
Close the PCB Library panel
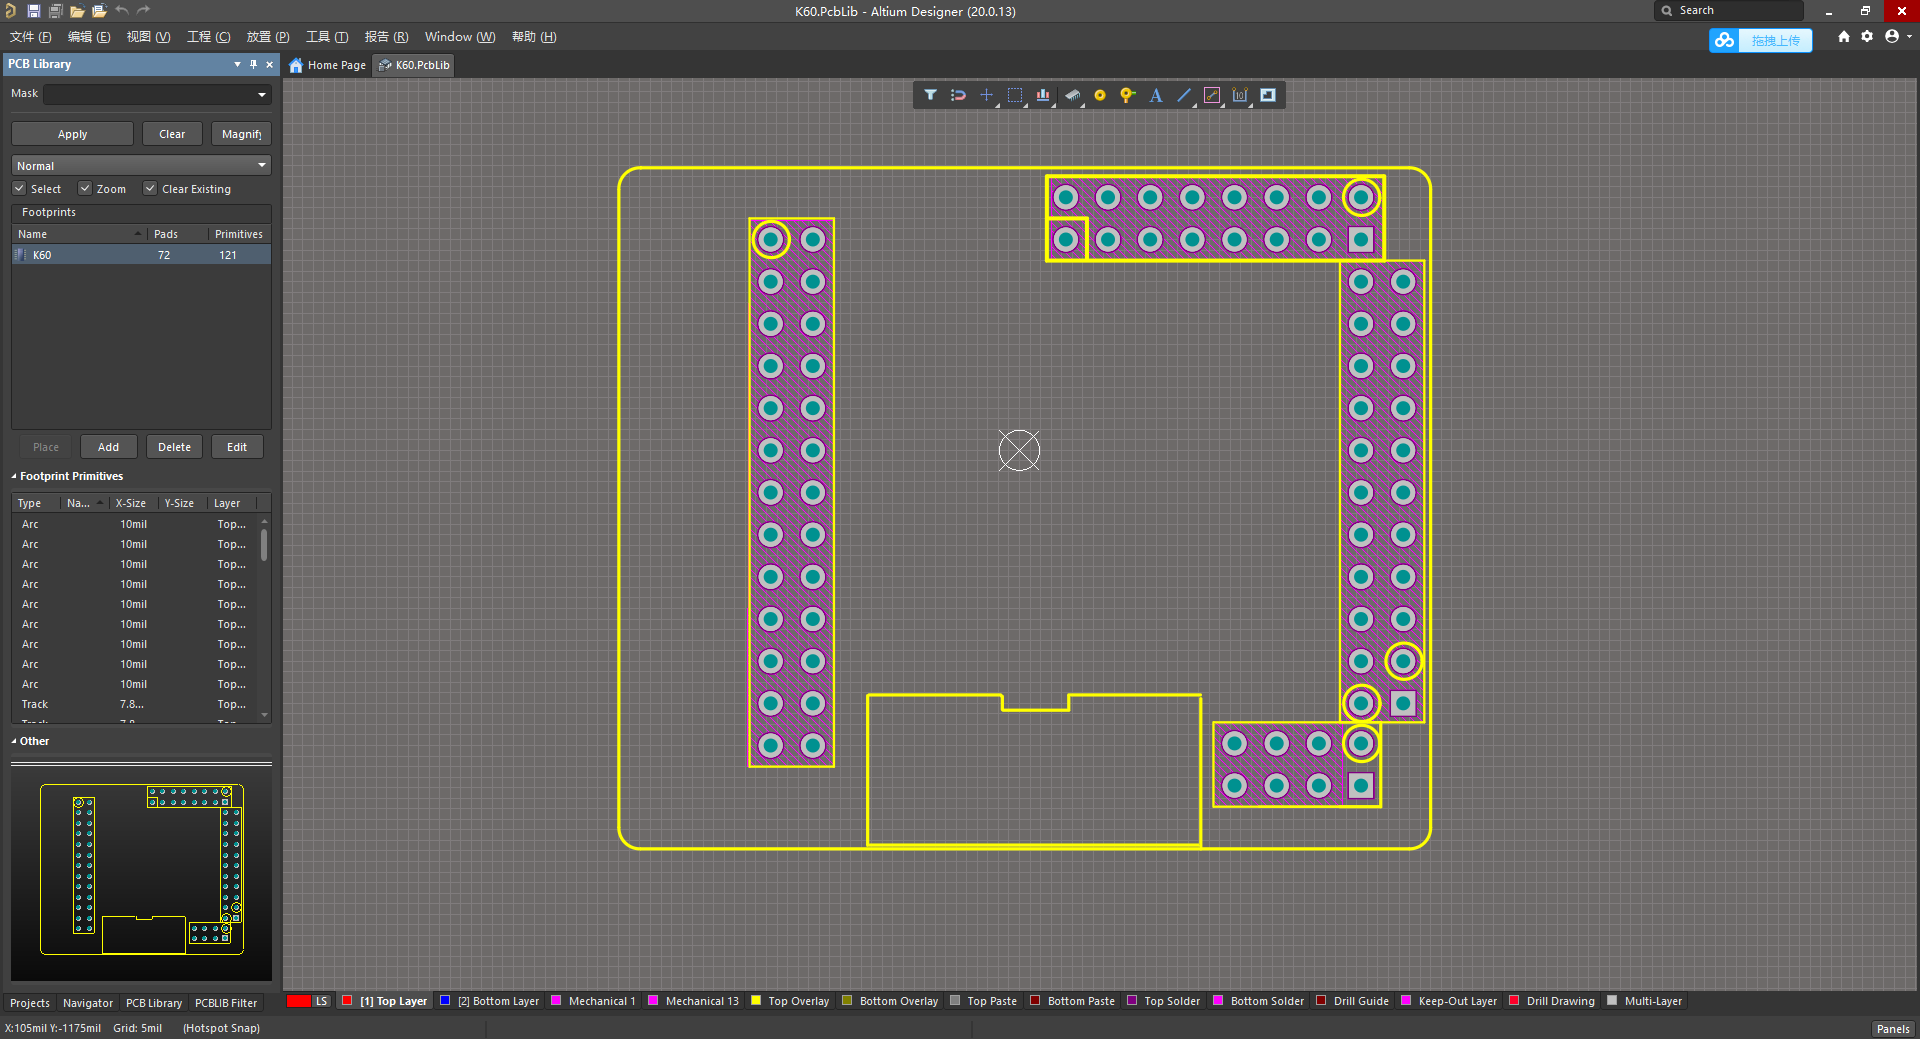pos(269,64)
